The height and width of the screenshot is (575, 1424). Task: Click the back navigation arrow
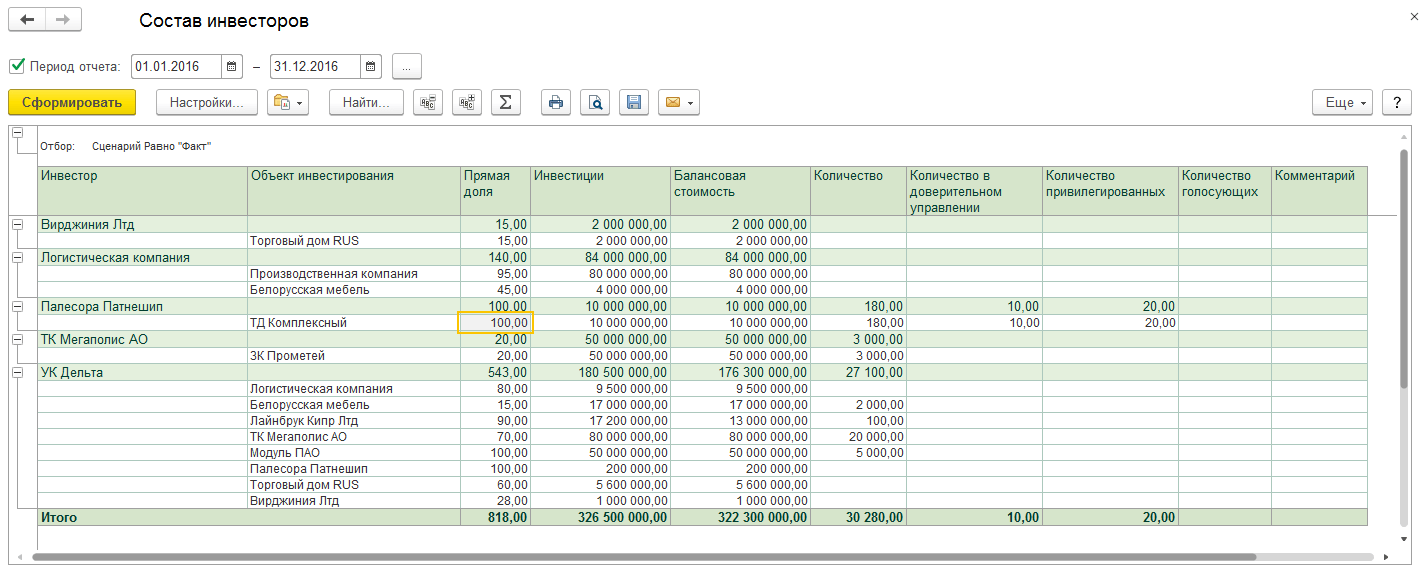[x=27, y=20]
